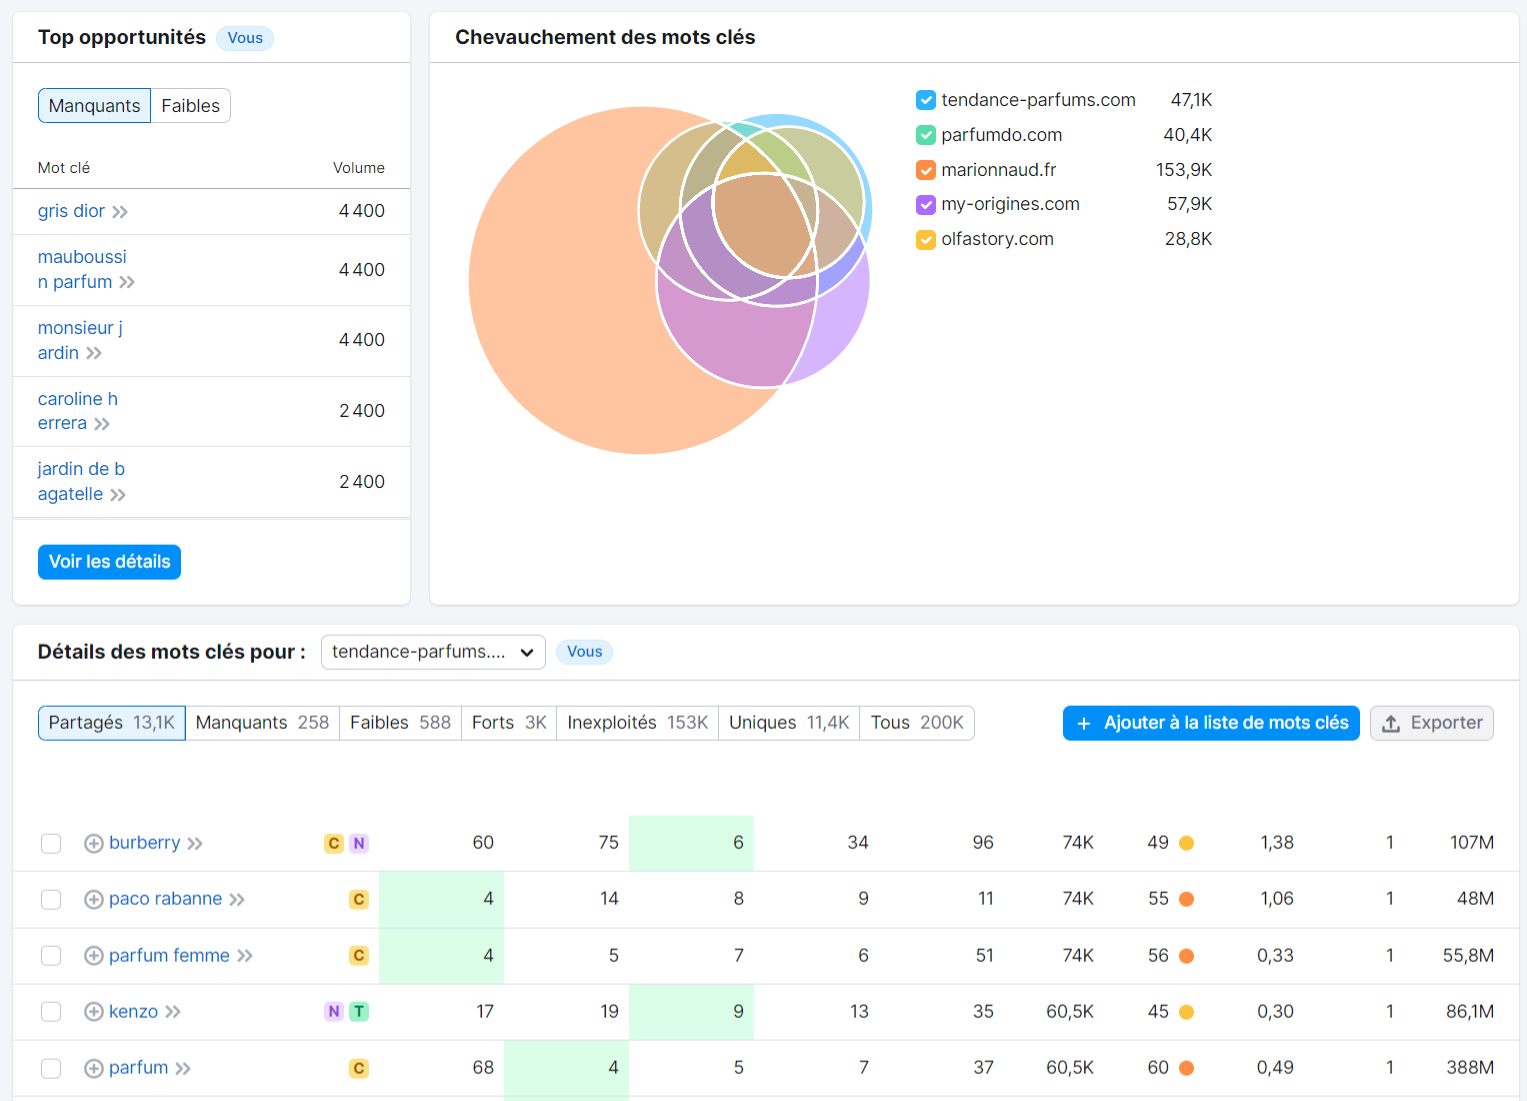Click the double-chevron icon after gris dior

pyautogui.click(x=120, y=212)
